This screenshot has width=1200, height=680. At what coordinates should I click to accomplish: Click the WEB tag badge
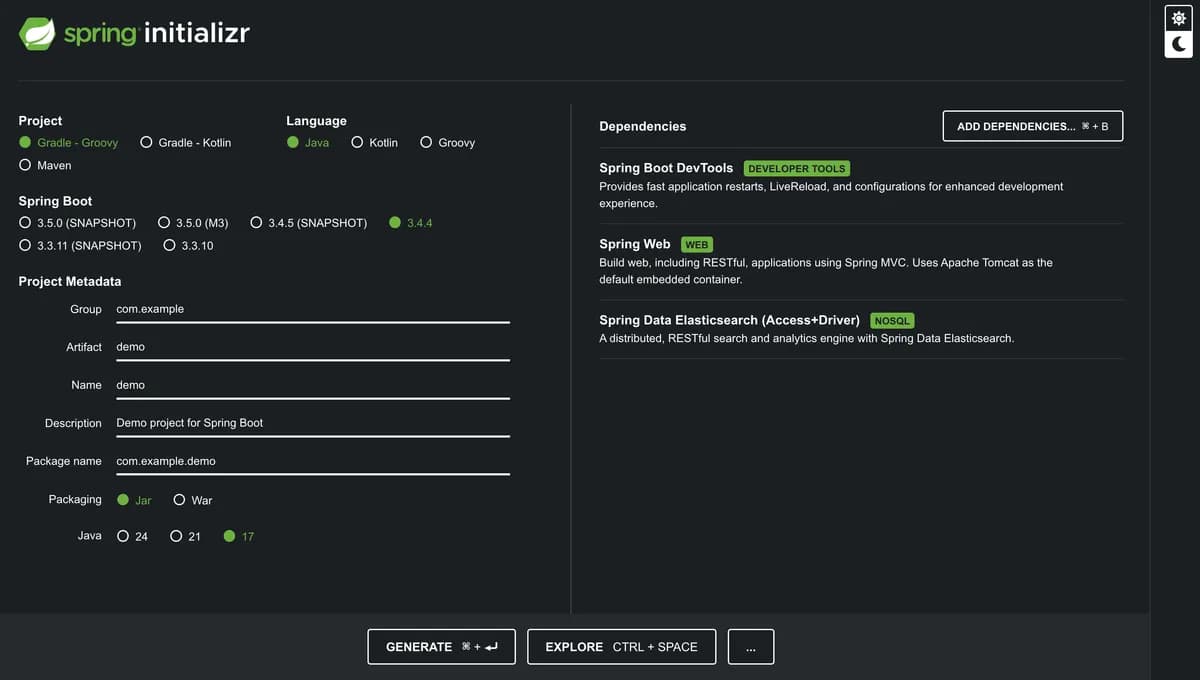697,245
